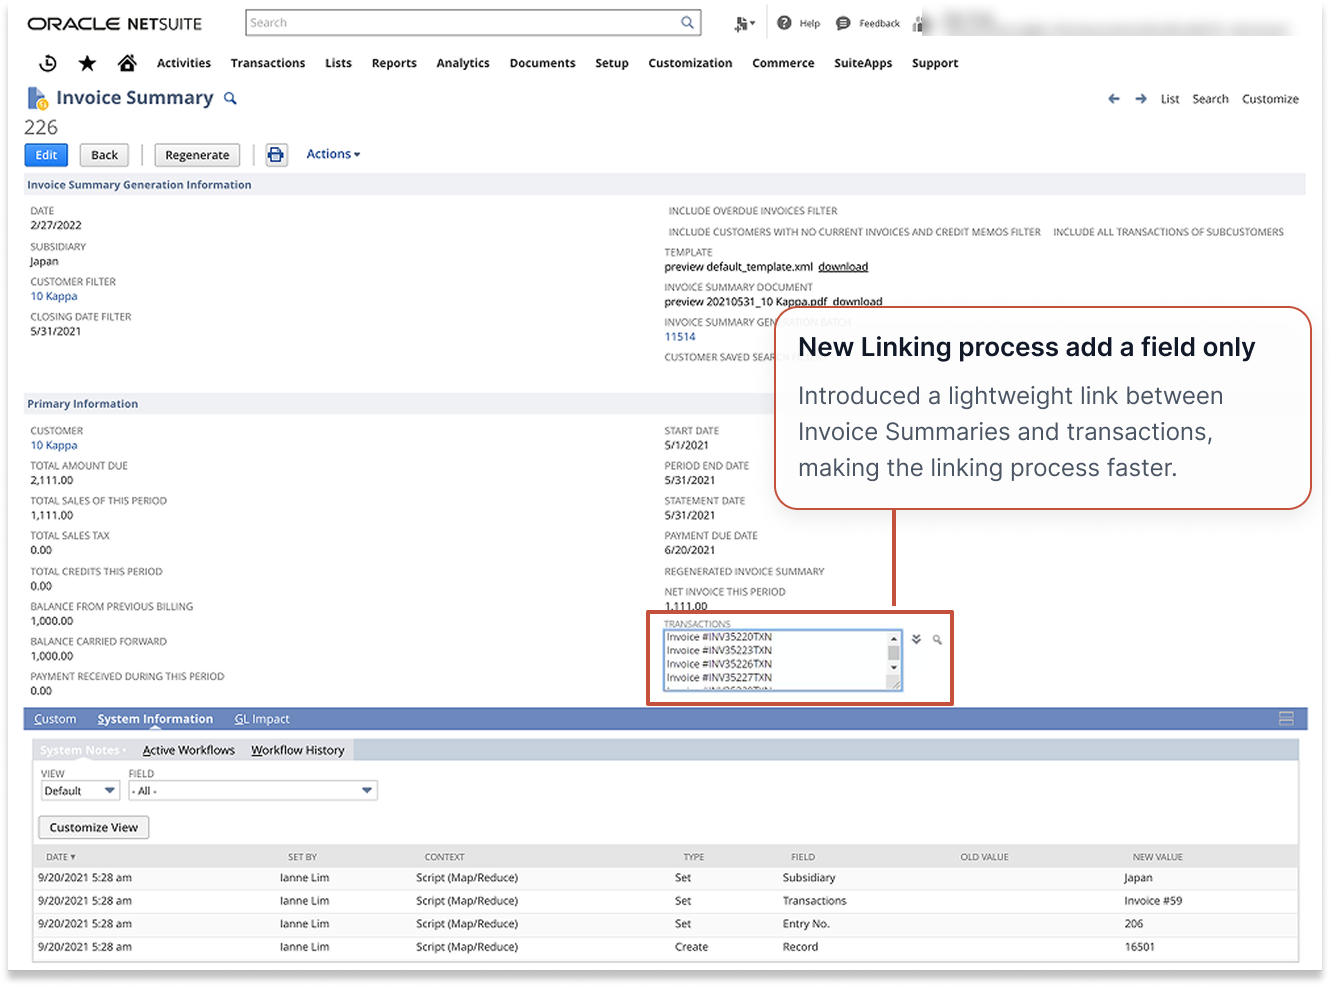The image size is (1336, 988).
Task: Click the small magnifier beside Transactions list
Action: (937, 639)
